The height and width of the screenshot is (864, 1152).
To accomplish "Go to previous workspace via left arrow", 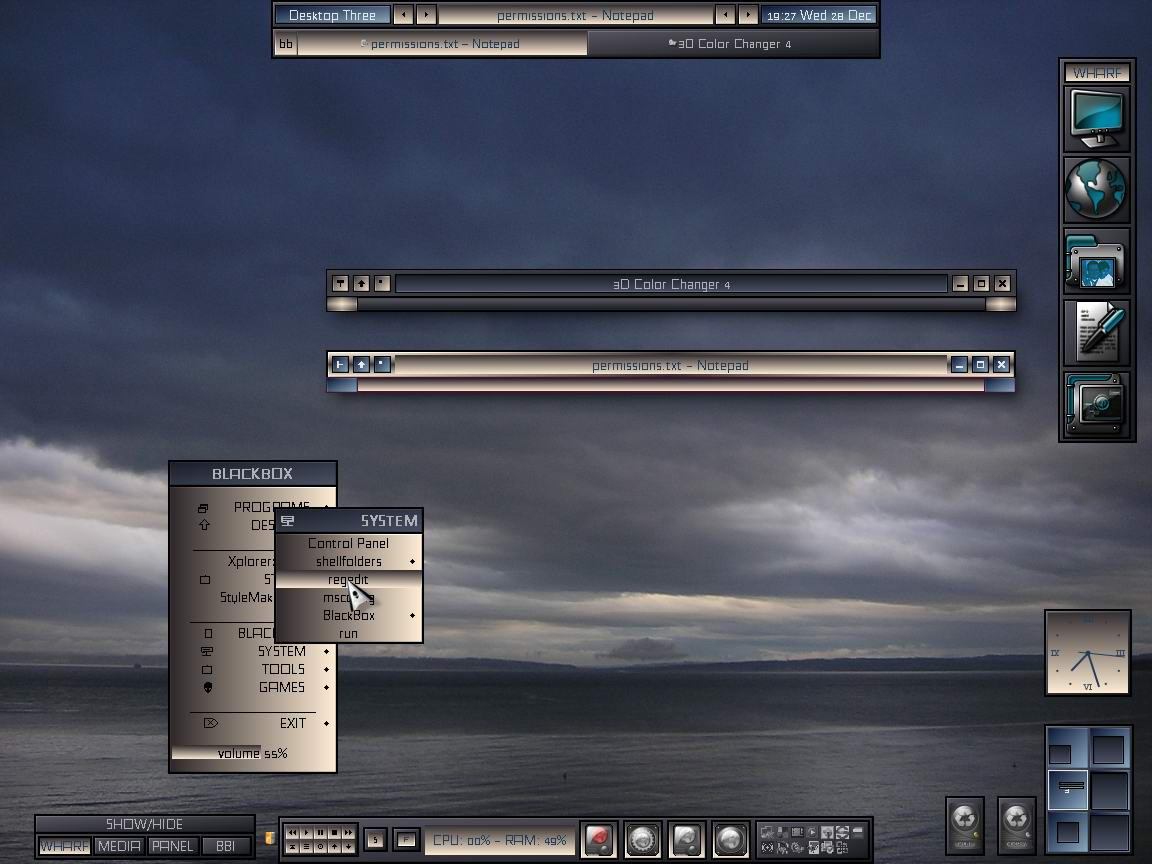I will tap(403, 15).
